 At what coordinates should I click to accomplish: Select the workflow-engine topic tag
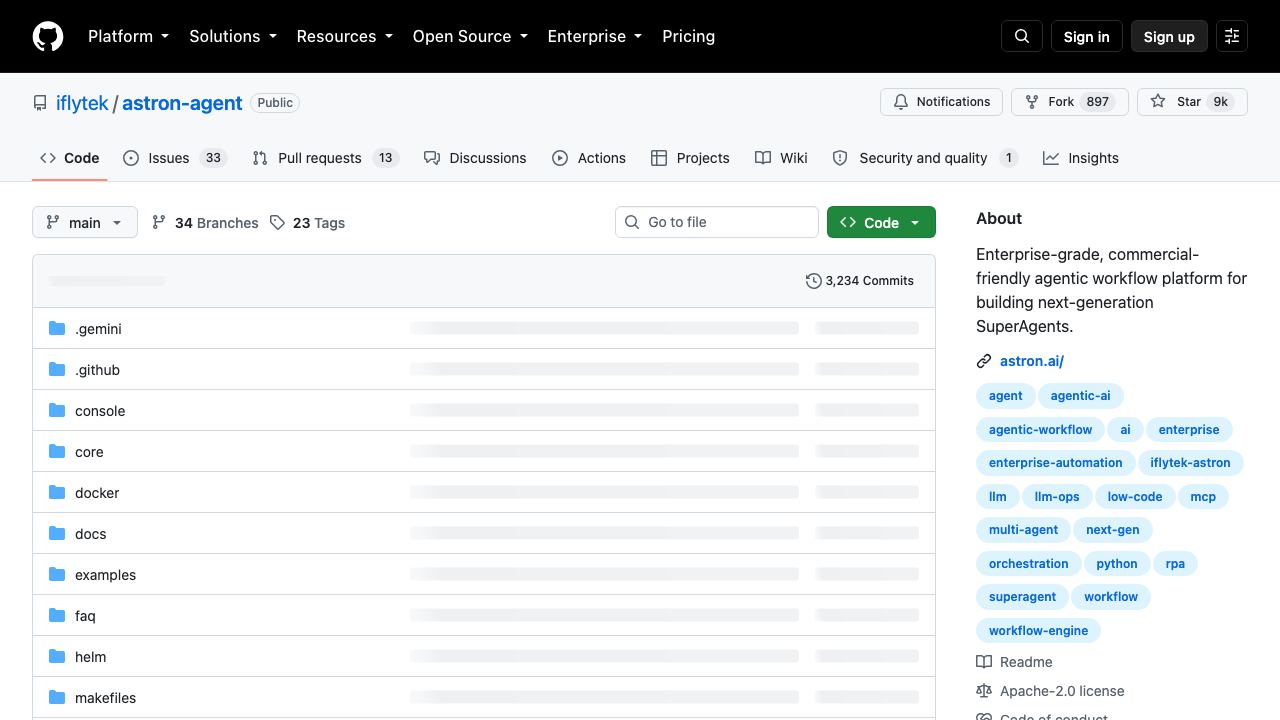[1038, 631]
